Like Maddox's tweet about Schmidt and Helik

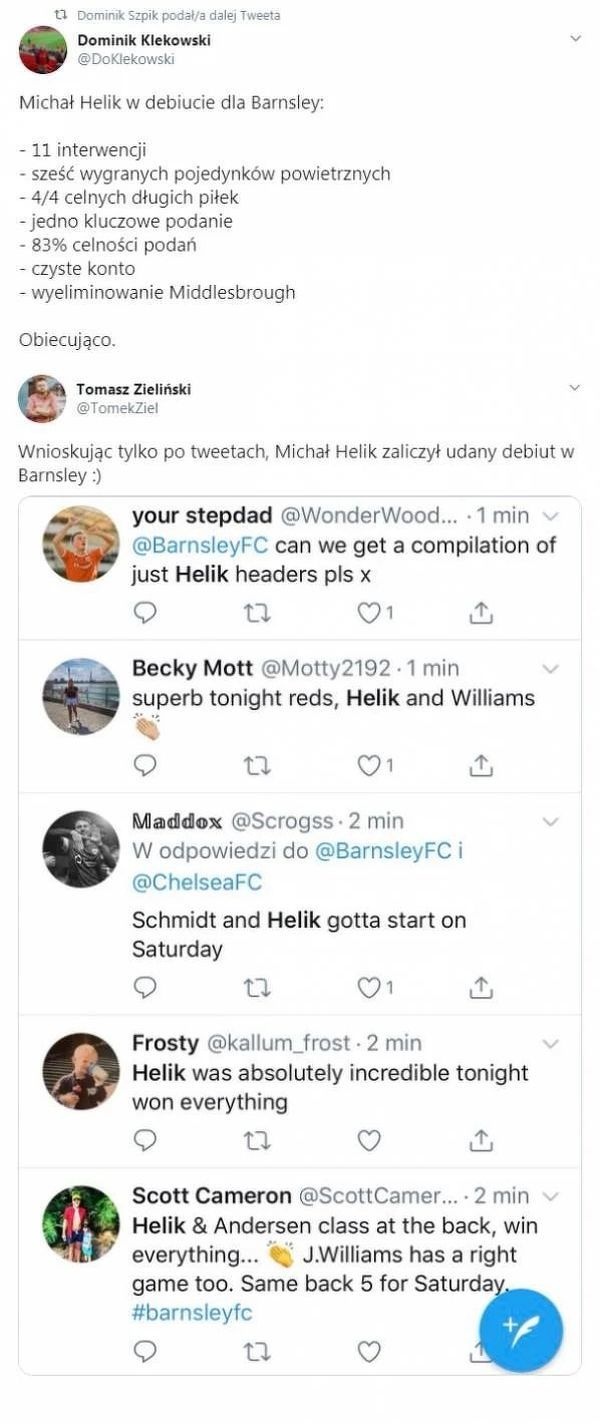click(370, 987)
